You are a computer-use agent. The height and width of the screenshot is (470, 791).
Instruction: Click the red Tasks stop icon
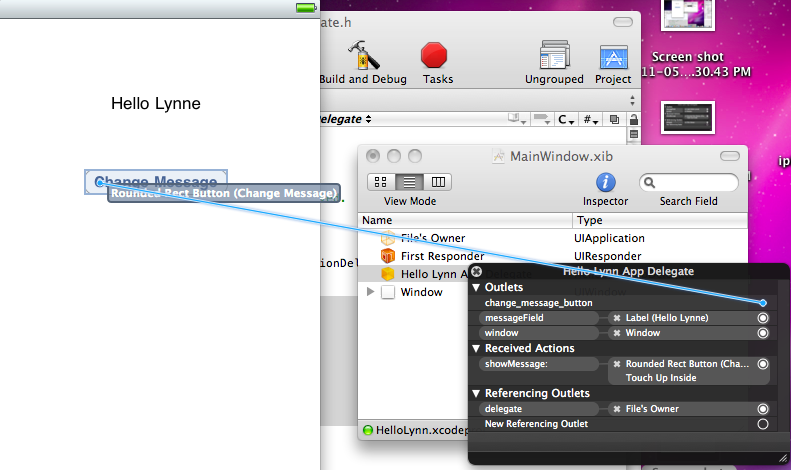435,56
